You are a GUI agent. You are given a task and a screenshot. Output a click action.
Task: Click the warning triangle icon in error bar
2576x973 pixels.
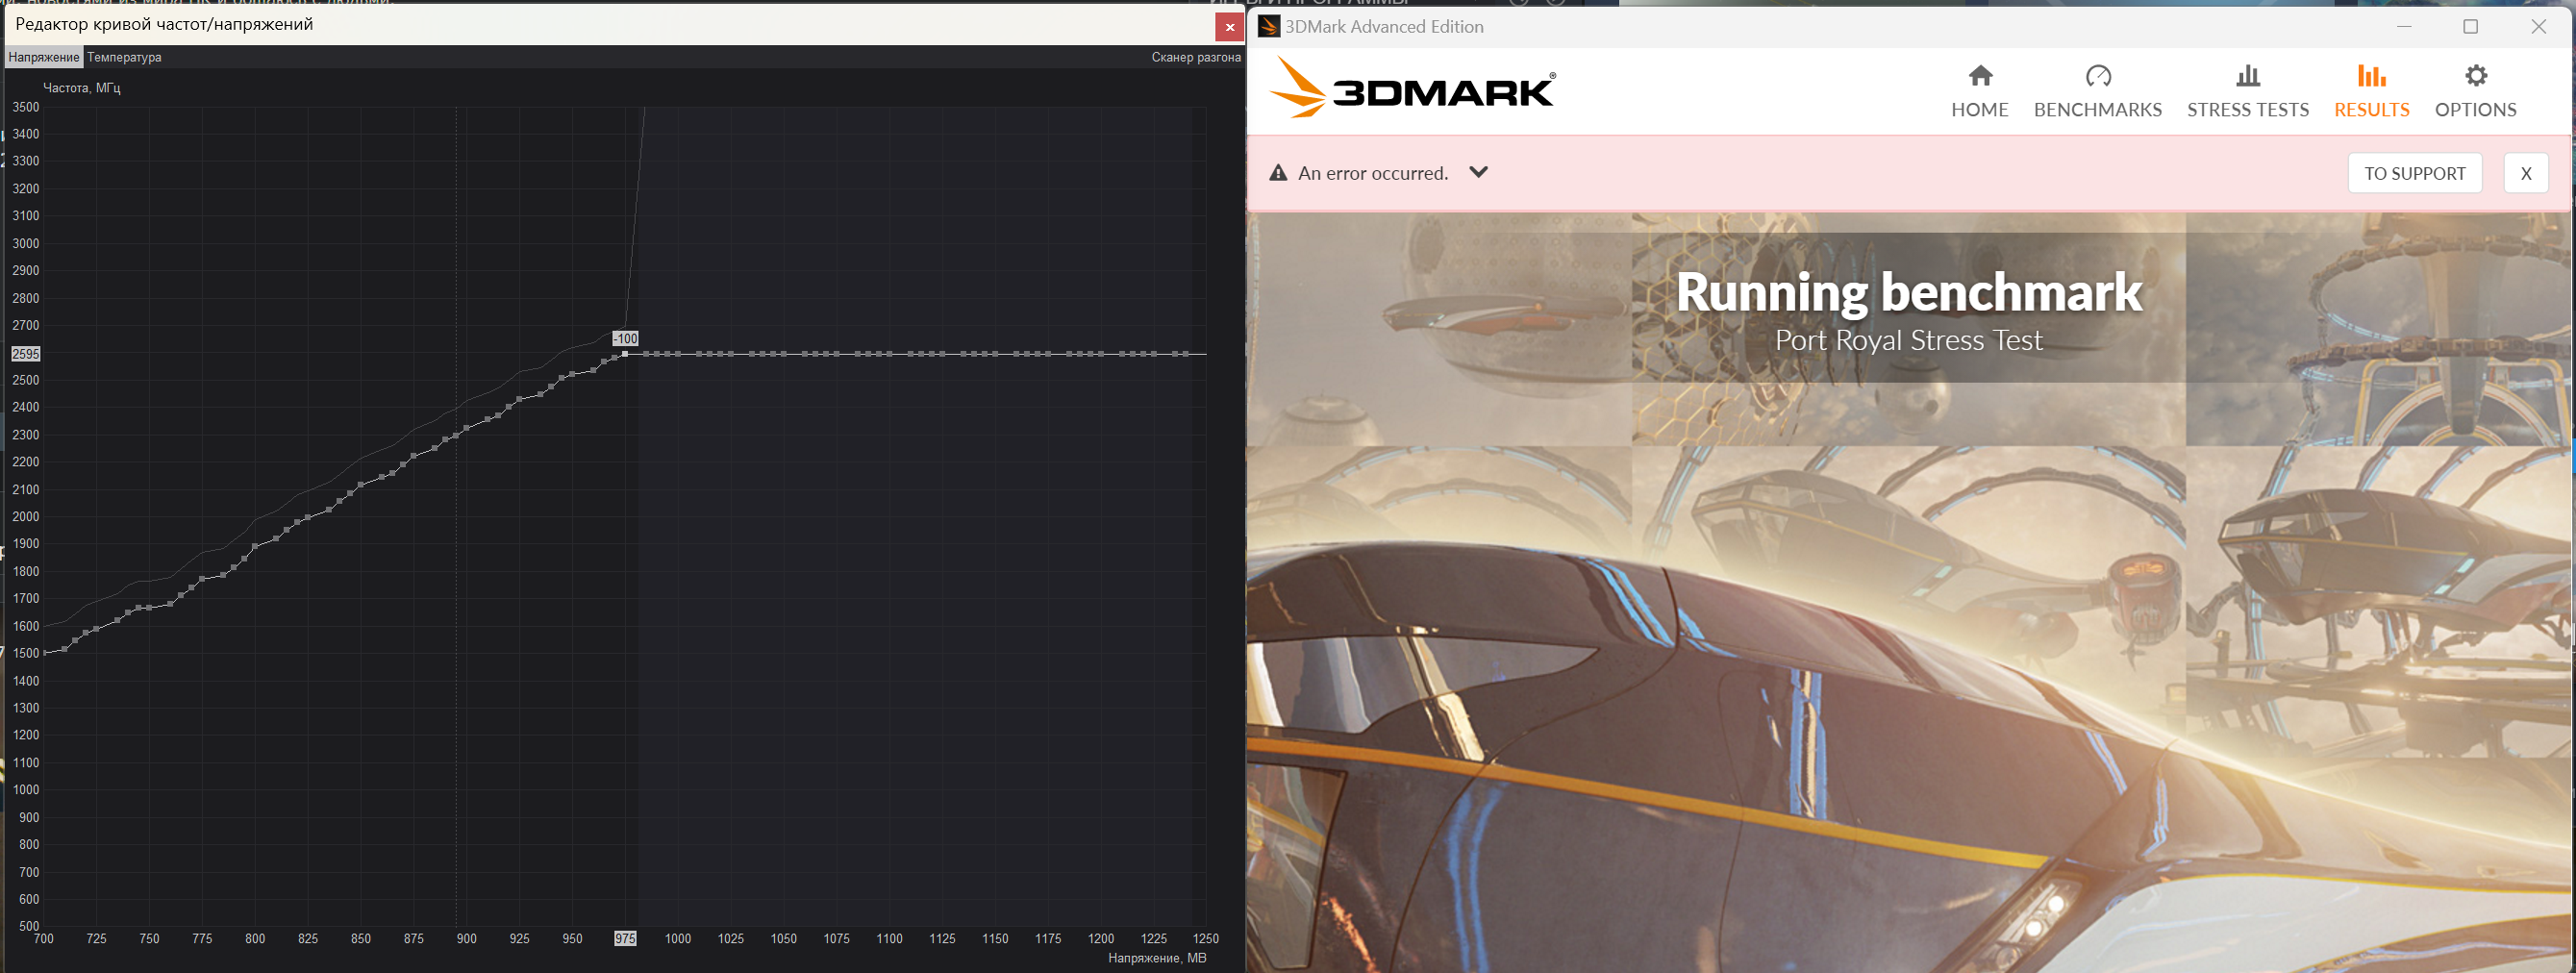click(x=1277, y=173)
